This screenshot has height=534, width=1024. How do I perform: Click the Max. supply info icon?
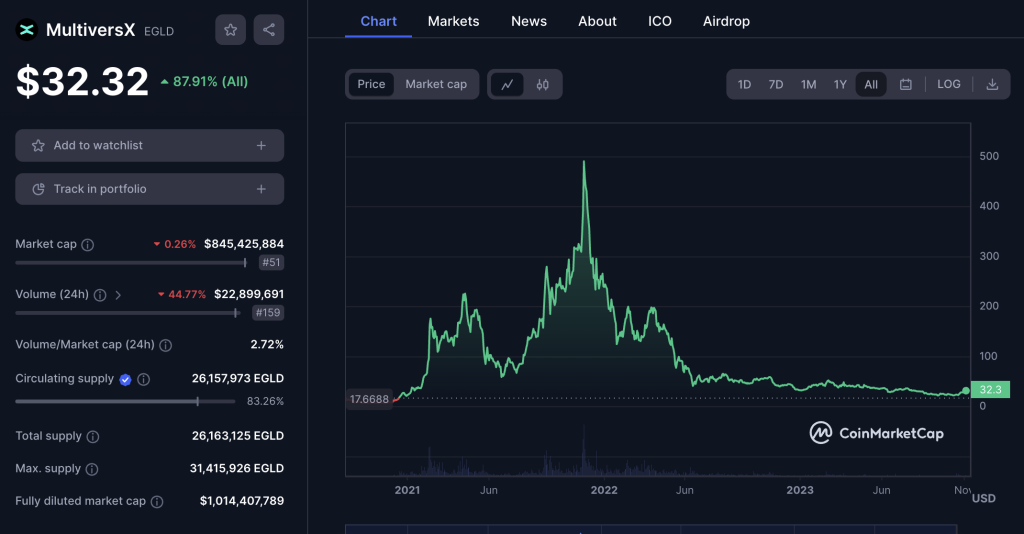click(x=92, y=469)
